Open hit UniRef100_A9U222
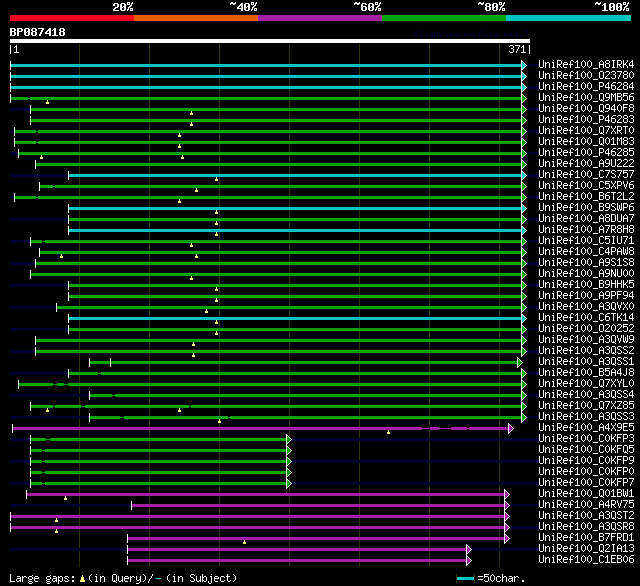This screenshot has width=640, height=586. tap(586, 164)
